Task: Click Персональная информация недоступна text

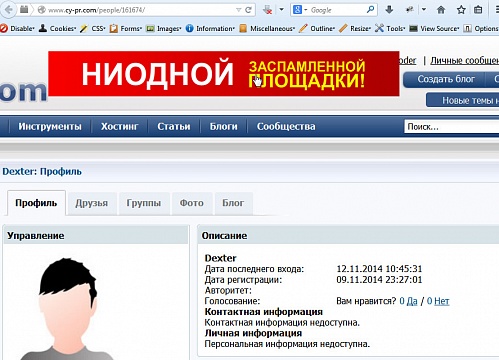Action: [287, 344]
